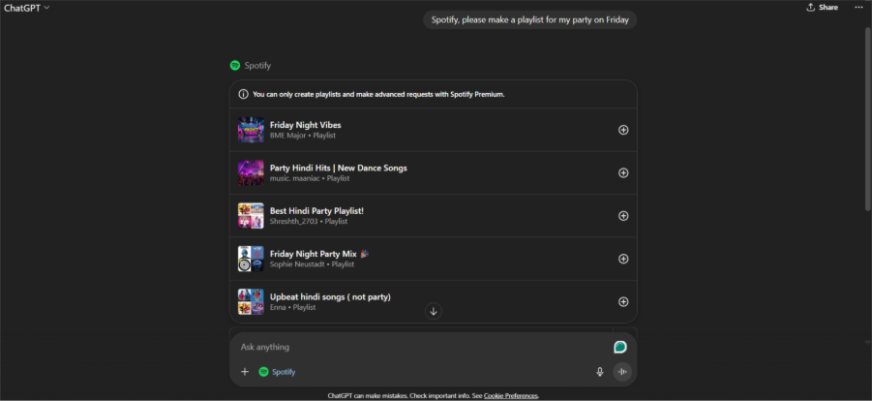Open the three-dots more options menu
Viewport: 872px width, 401px height.
tap(858, 7)
